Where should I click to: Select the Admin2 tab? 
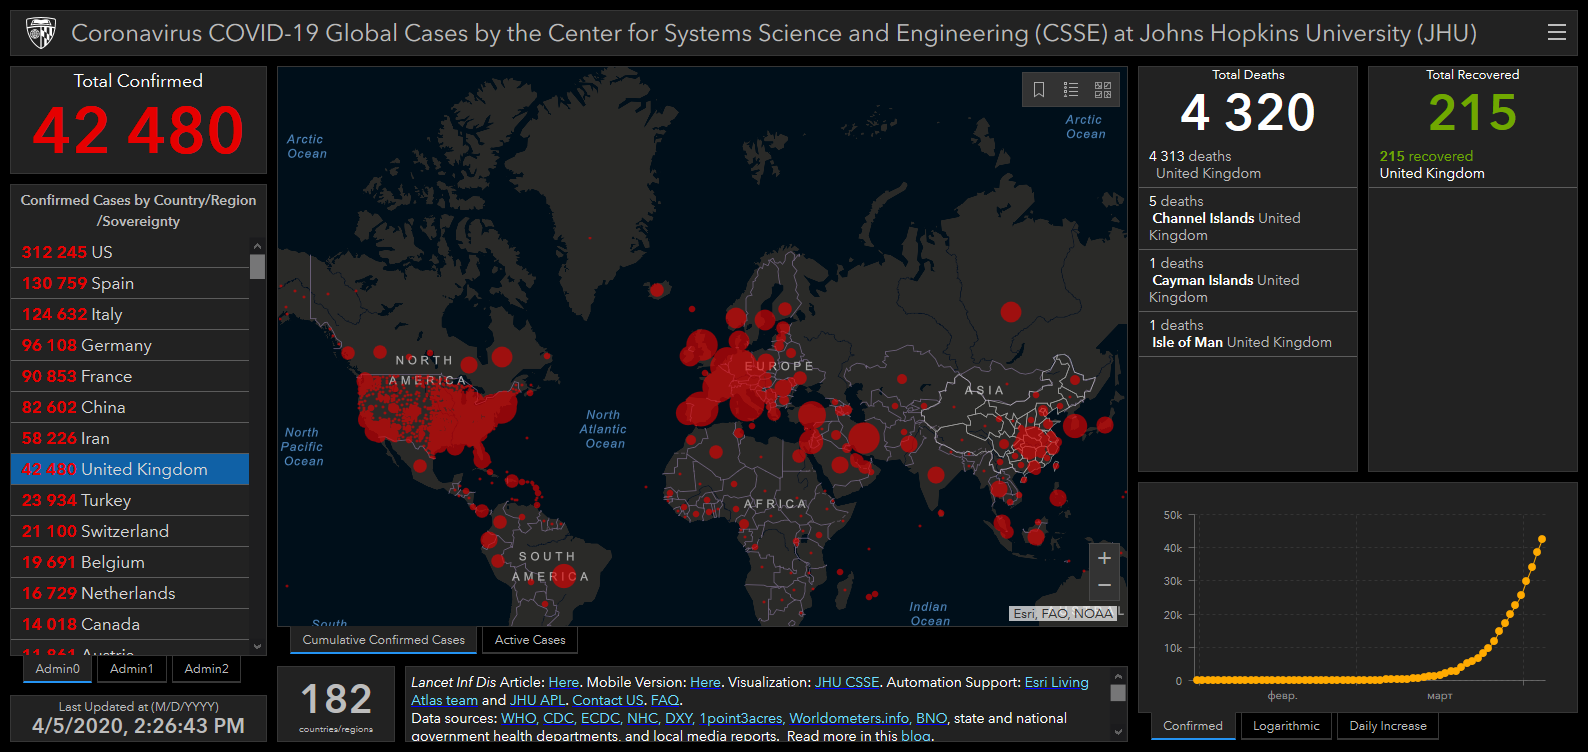coord(207,669)
